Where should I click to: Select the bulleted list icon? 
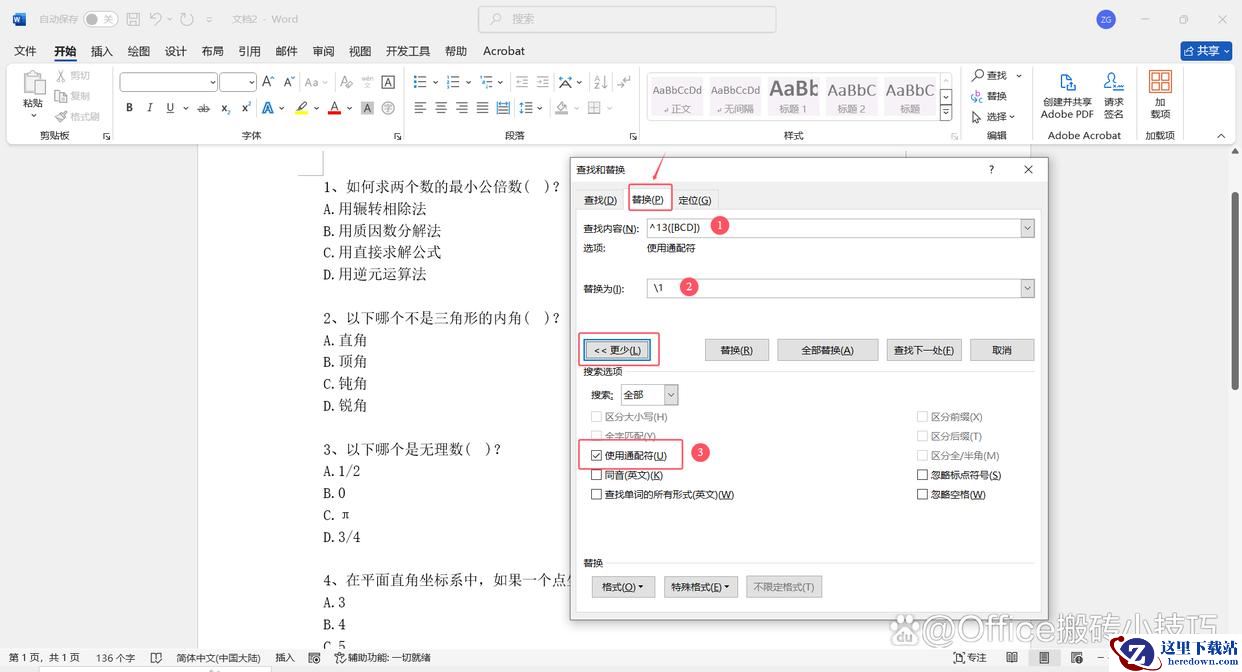tap(420, 82)
